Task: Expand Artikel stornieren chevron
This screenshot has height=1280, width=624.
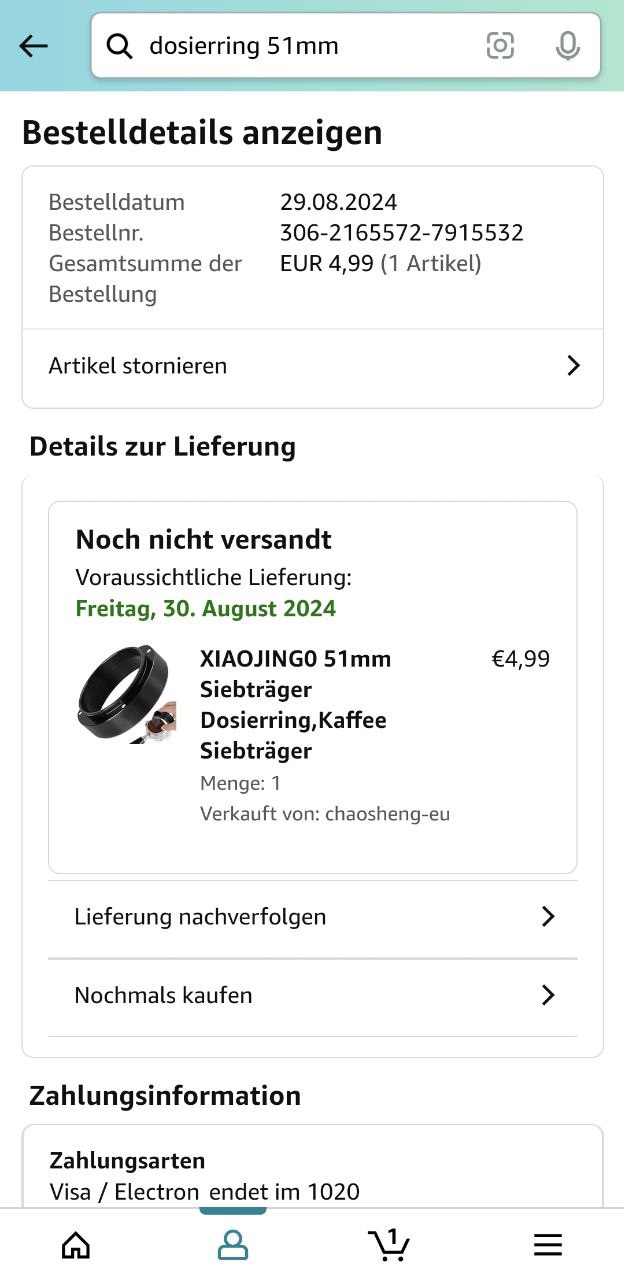Action: [573, 366]
